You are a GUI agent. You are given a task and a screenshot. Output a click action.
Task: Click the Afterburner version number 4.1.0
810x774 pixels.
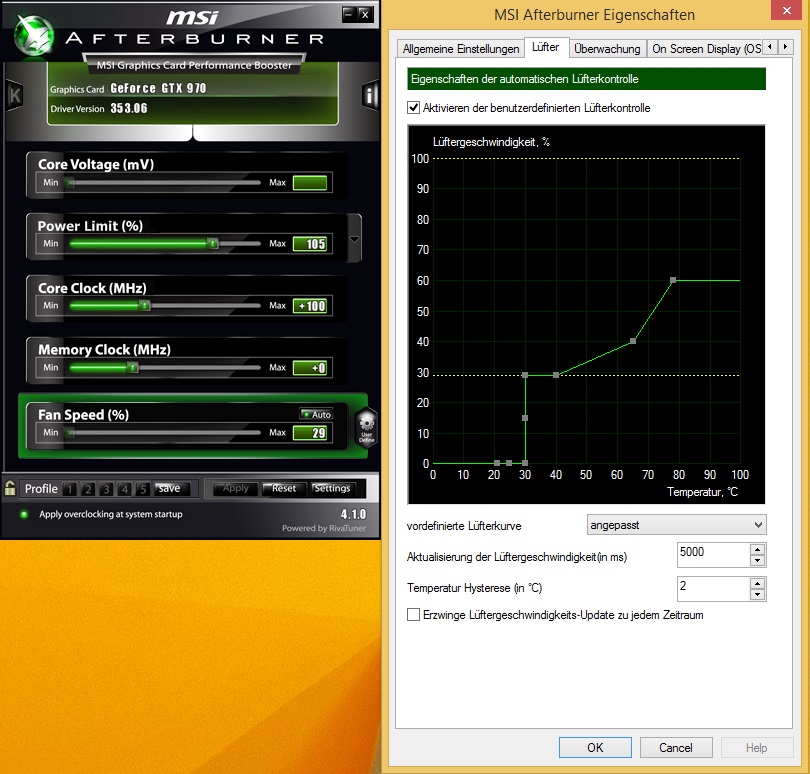(353, 514)
